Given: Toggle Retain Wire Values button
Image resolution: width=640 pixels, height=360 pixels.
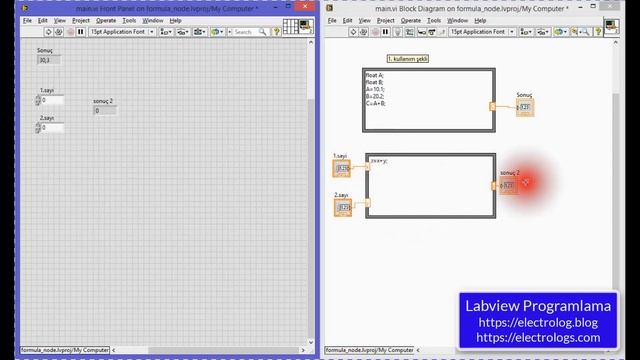Looking at the screenshot, I should [x=409, y=32].
